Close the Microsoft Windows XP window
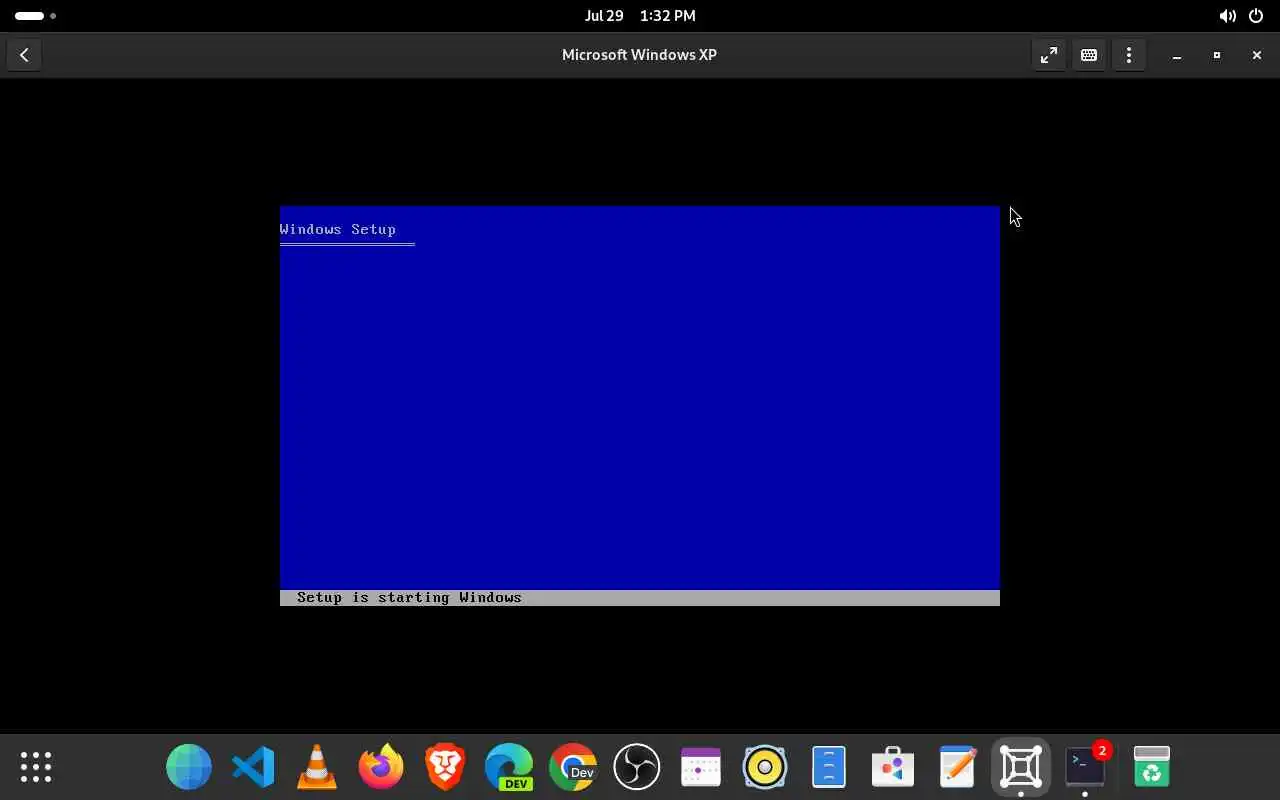Screen dimensions: 1280x800 [x=1257, y=55]
